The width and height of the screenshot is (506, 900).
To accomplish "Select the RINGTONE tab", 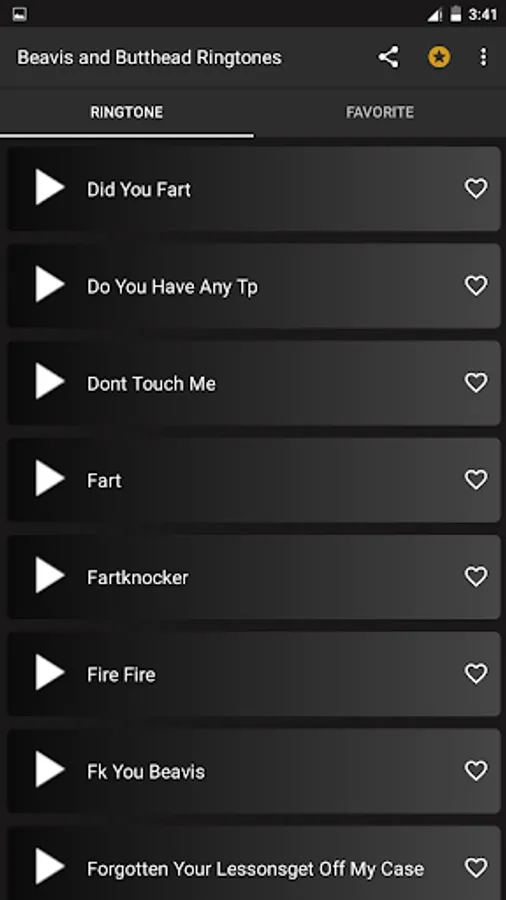I will tap(127, 112).
